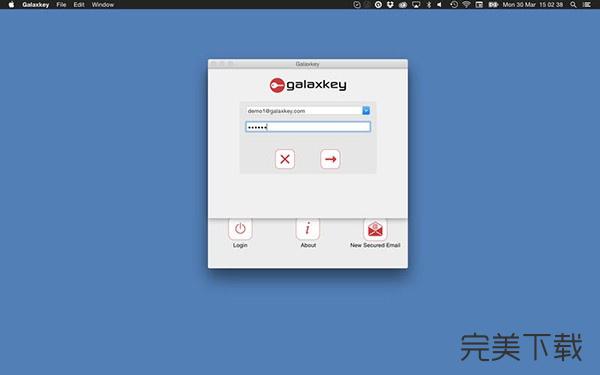Open the Galaxkey application menu
Image resolution: width=600 pixels, height=375 pixels.
36,5
